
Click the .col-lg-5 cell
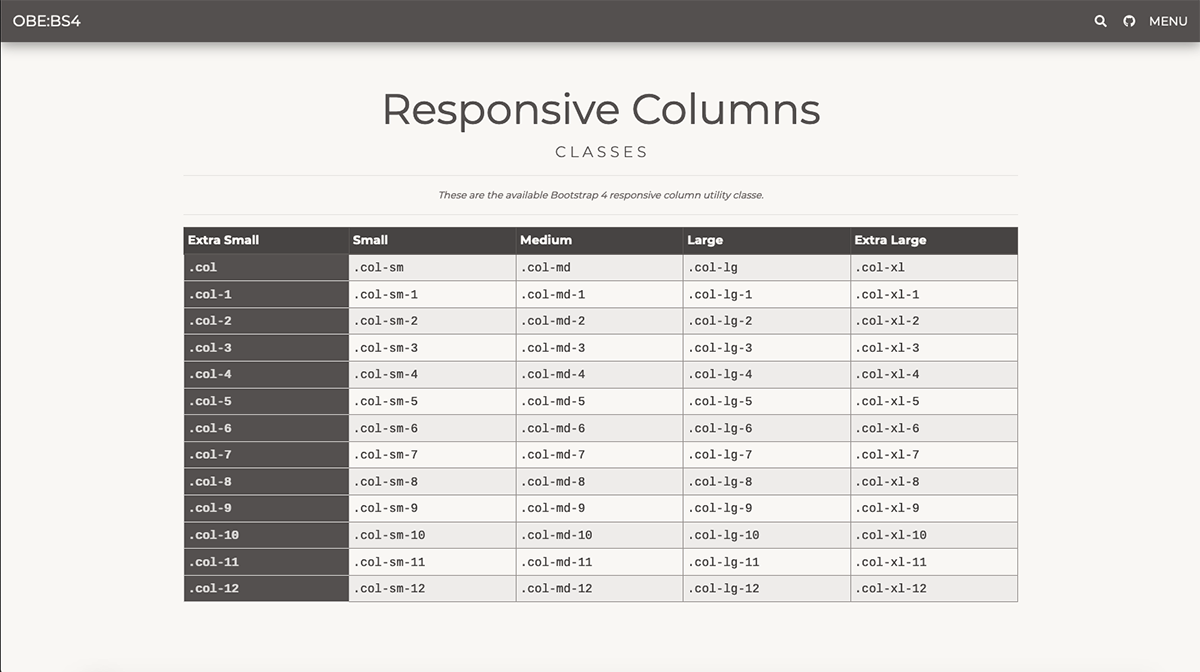(x=767, y=401)
